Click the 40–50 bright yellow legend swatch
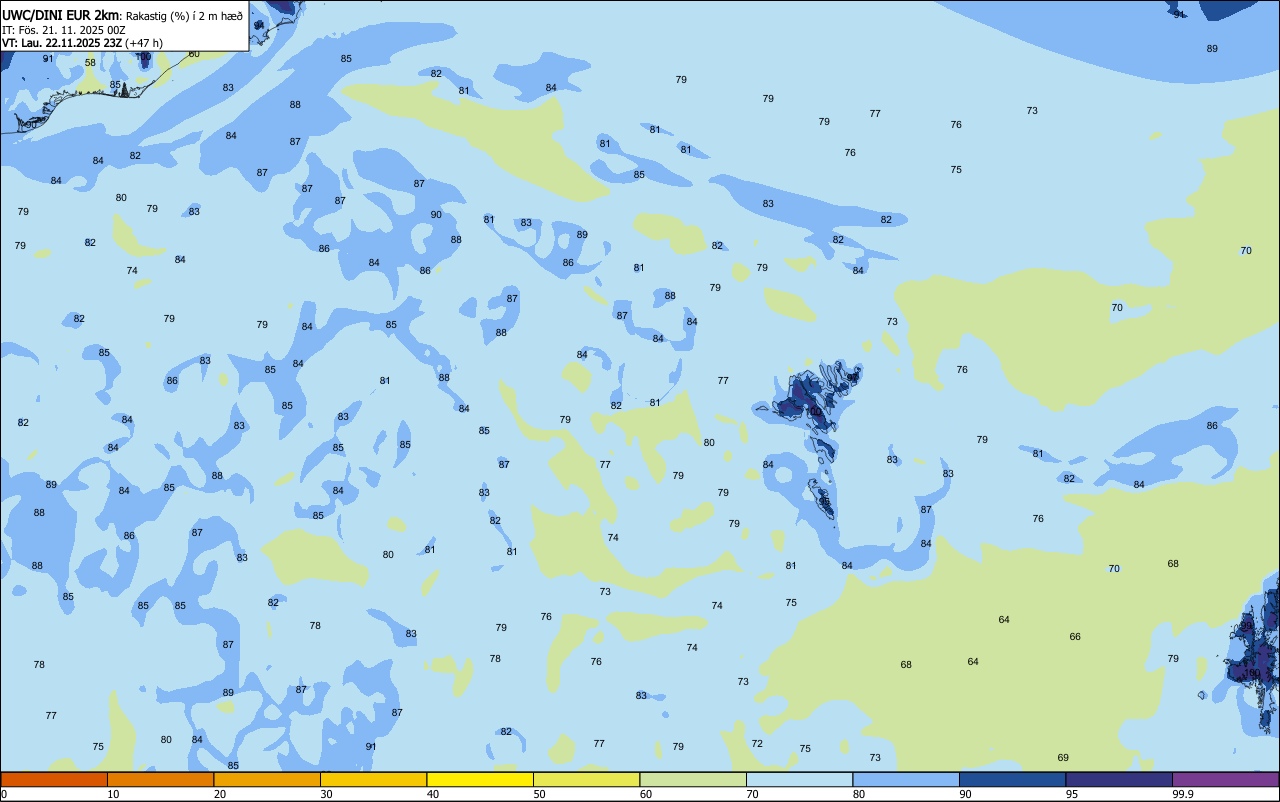The height and width of the screenshot is (802, 1280). coord(480,779)
